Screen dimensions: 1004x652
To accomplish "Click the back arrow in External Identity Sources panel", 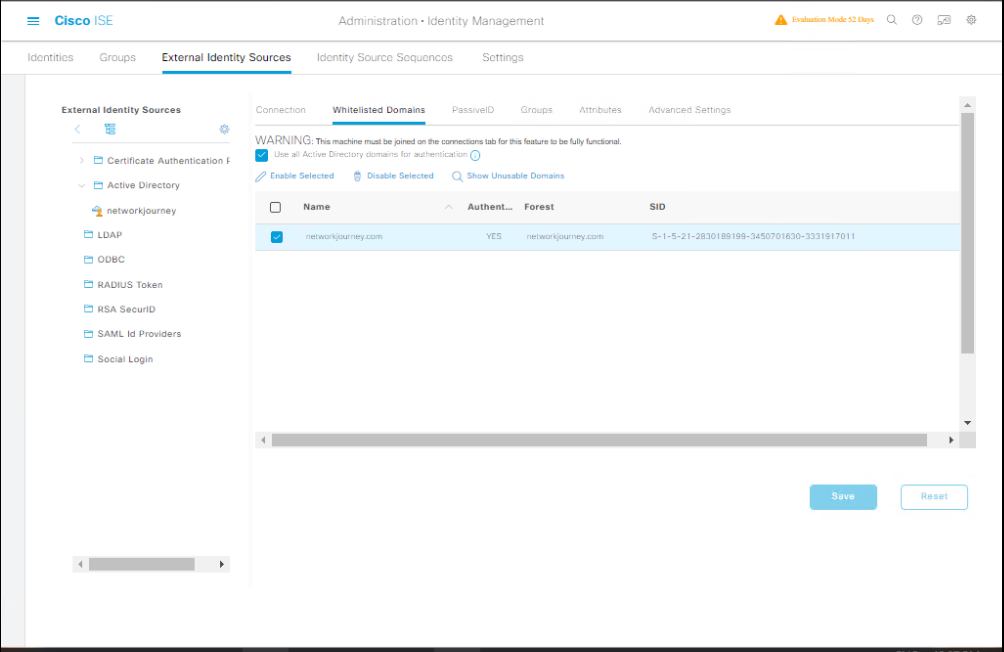I will click(x=77, y=129).
